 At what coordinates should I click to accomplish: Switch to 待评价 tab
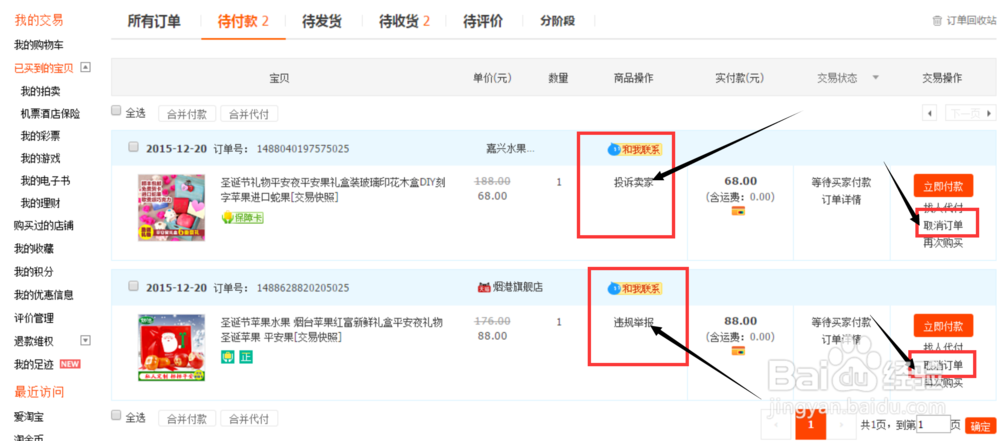tap(483, 21)
